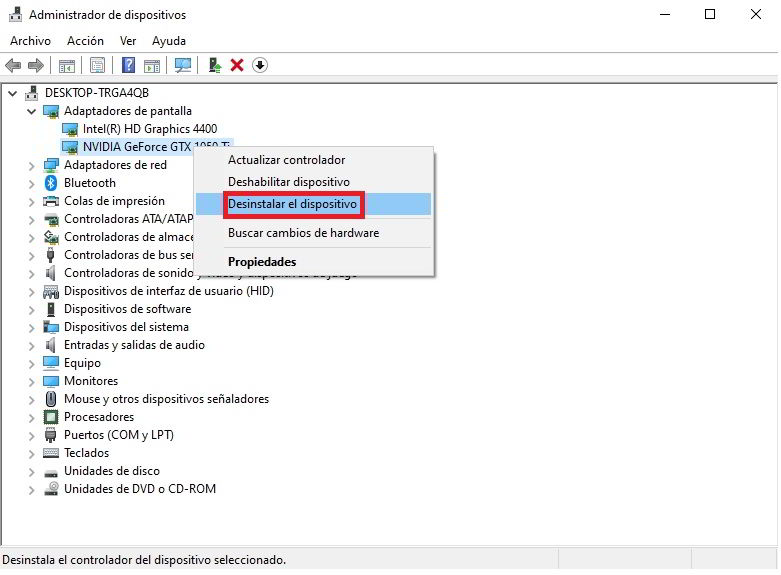Click the Colas de impresión printer icon
The image size is (781, 575).
tap(51, 201)
